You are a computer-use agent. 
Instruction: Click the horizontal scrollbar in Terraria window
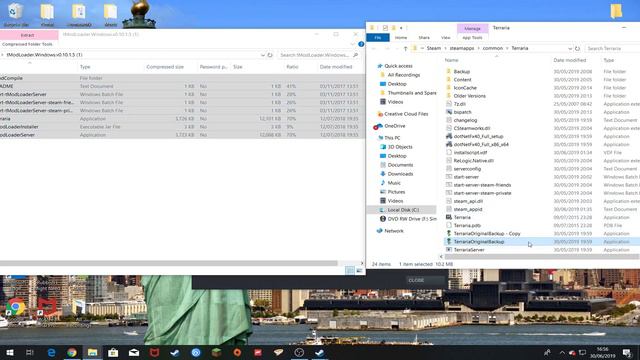coord(542,257)
